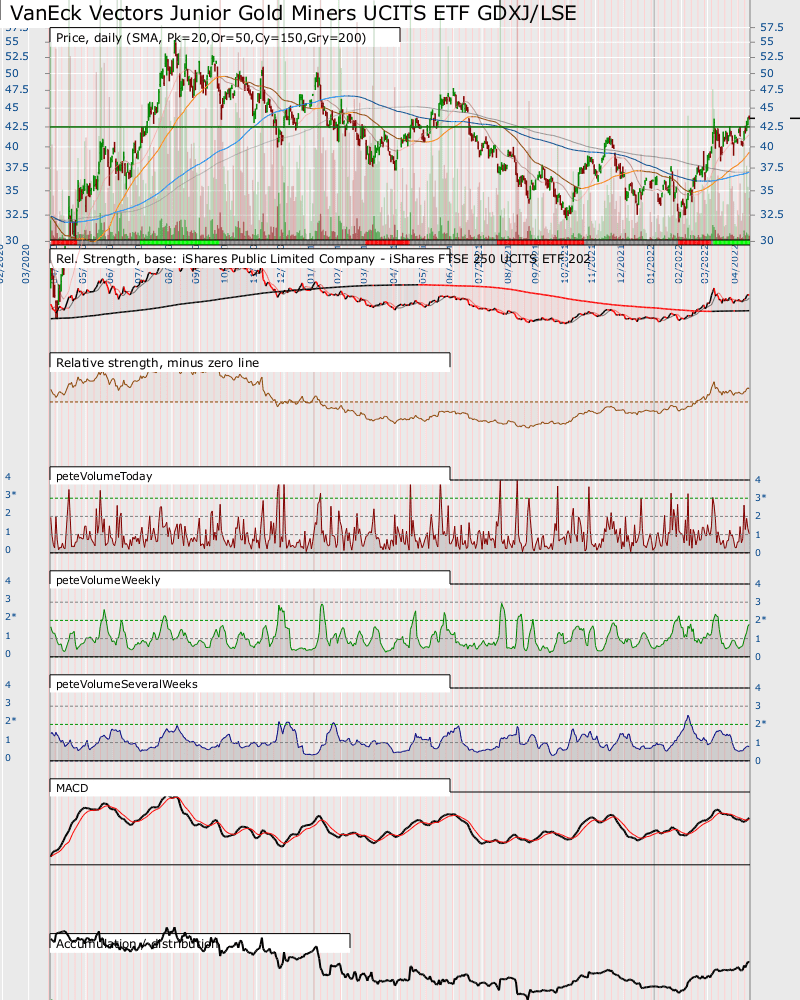Click the 4 label on peteVolumeToday left axis
Image resolution: width=800 pixels, height=1000 pixels.
8,476
